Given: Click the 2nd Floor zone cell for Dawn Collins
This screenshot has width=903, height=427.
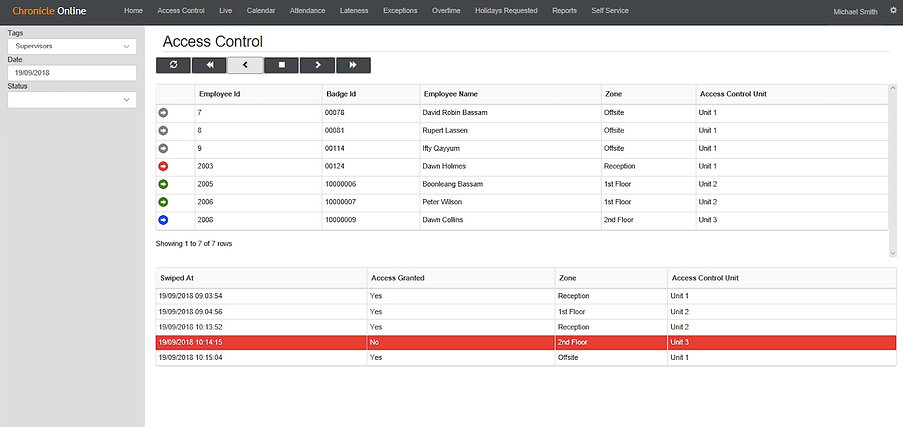Looking at the screenshot, I should tap(648, 220).
